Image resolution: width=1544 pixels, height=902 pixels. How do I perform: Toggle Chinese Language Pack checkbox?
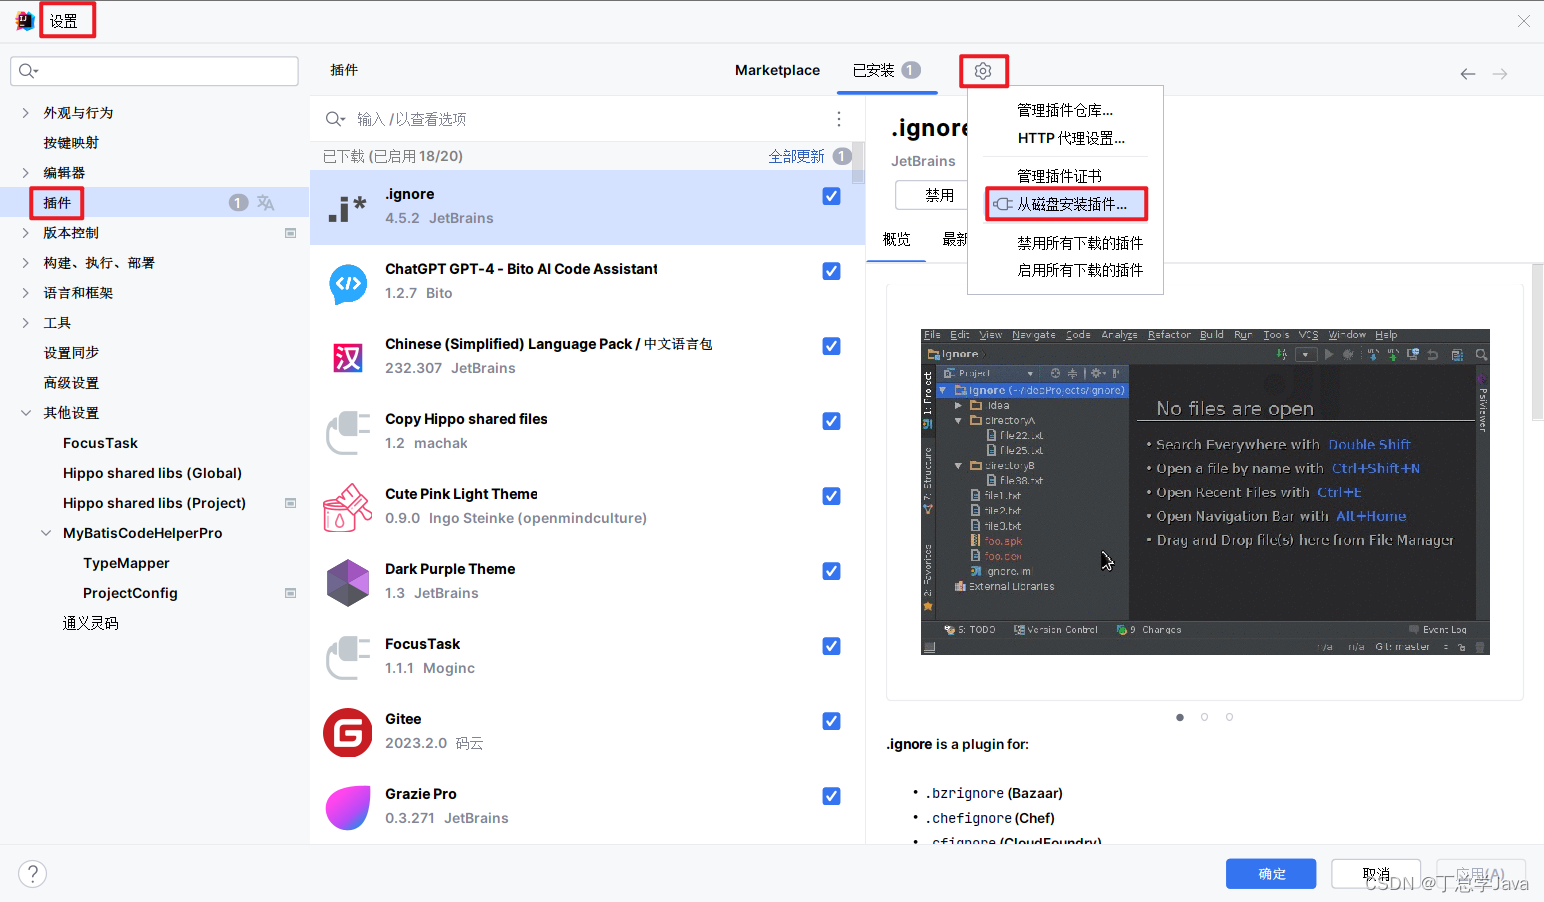point(831,346)
